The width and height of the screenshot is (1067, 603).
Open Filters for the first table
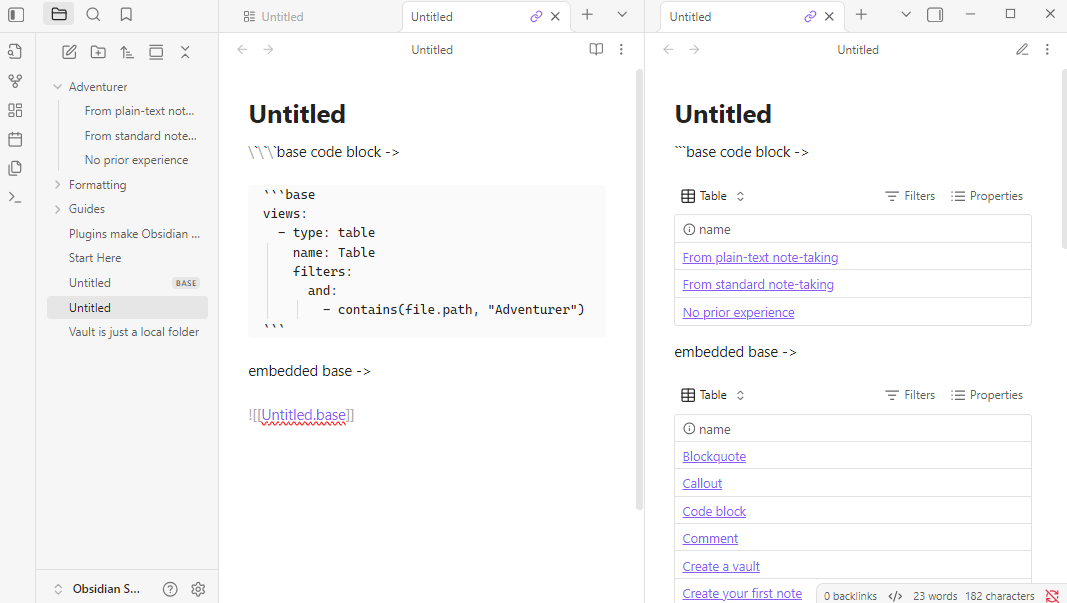910,196
